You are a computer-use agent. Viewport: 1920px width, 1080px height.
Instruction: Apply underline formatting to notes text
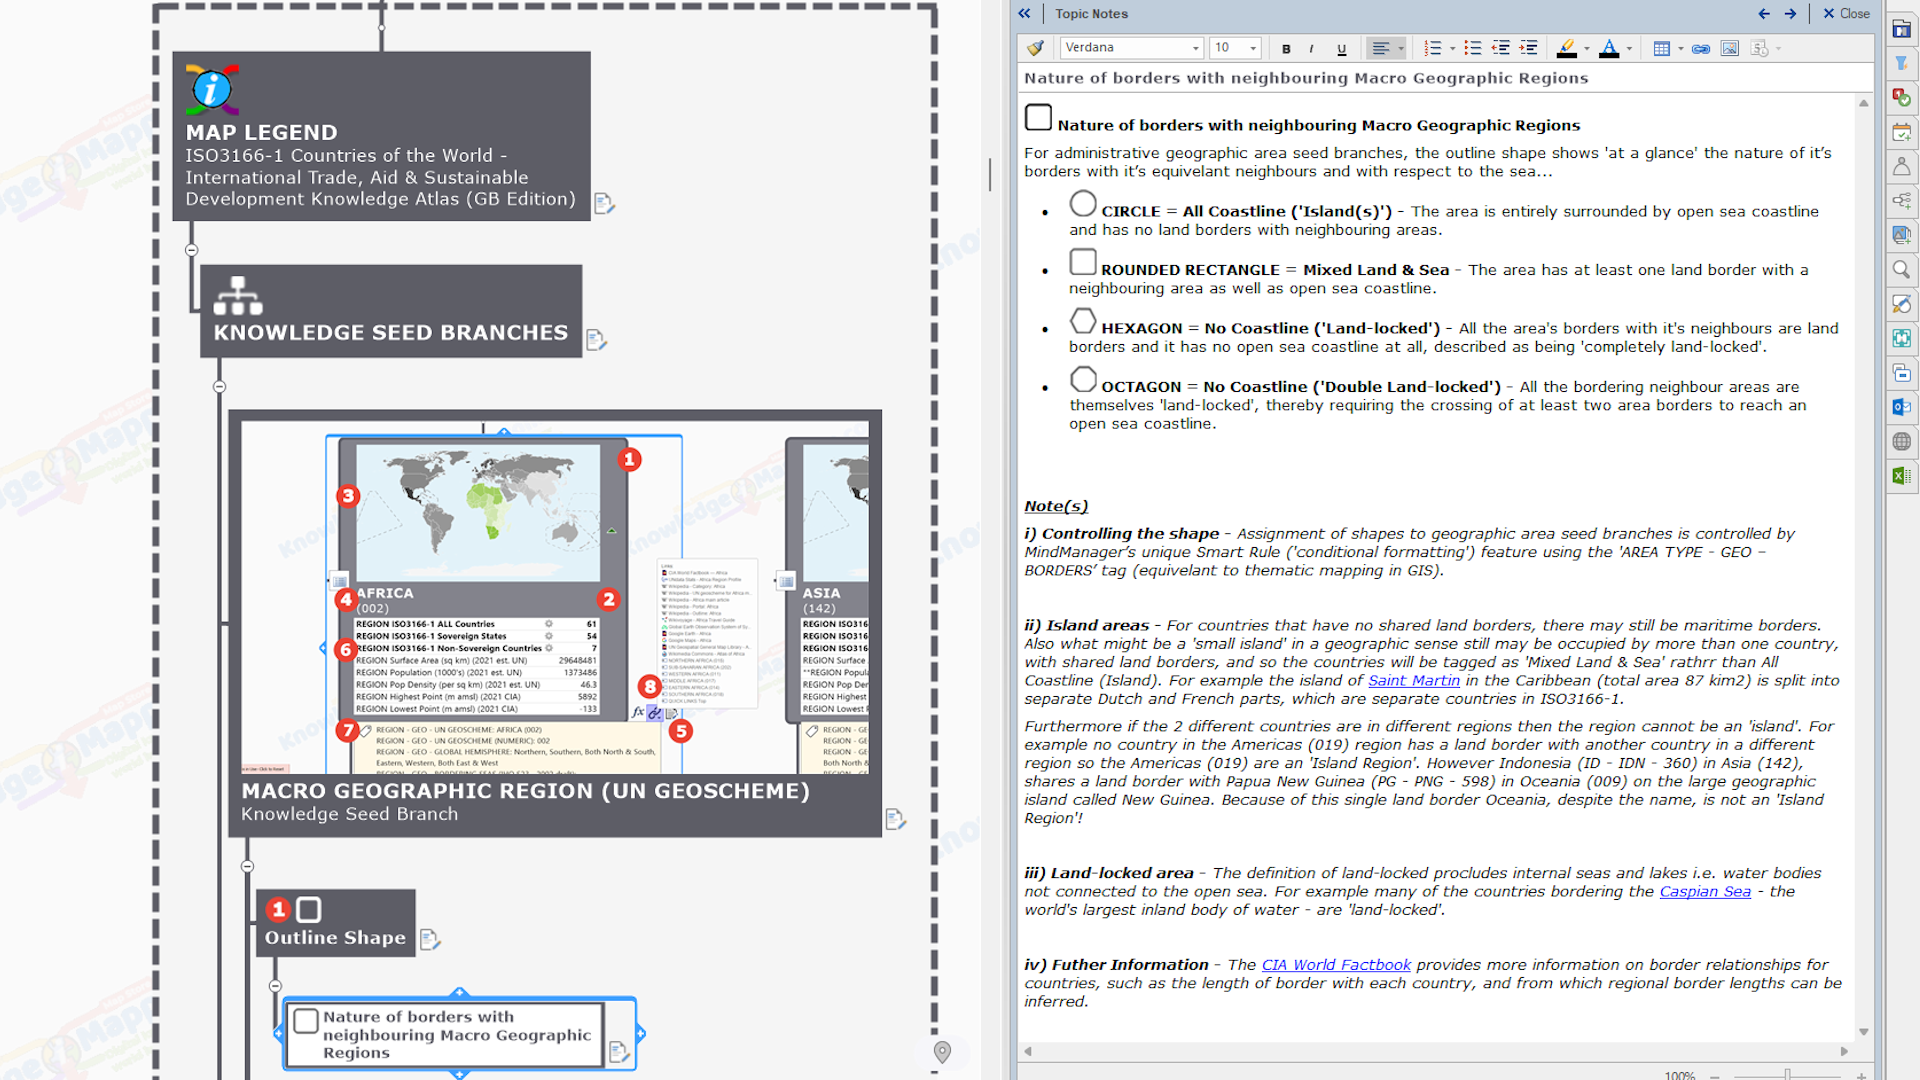[1341, 49]
